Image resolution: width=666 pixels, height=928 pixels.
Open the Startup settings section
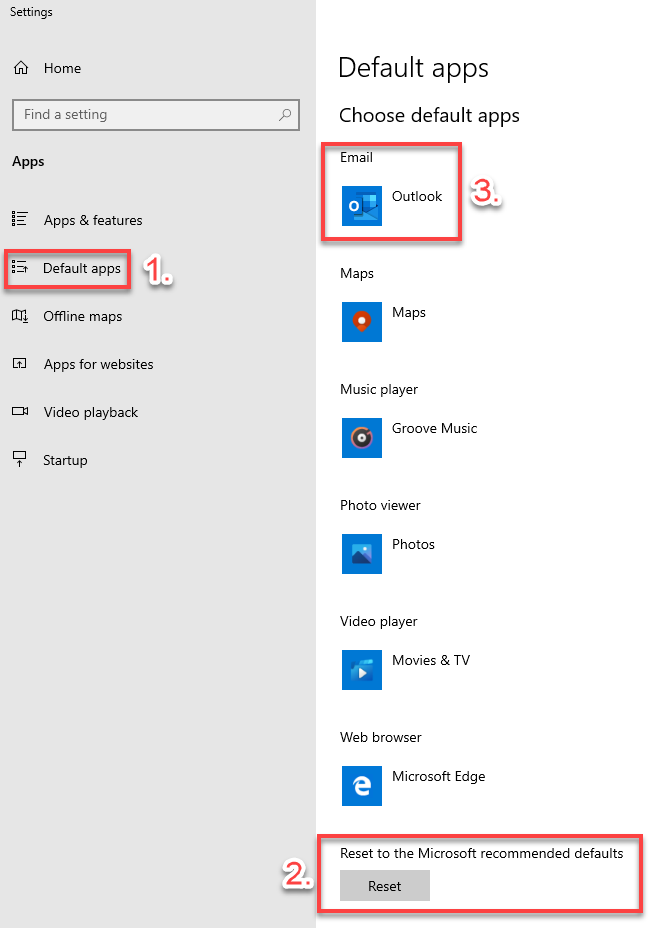[65, 460]
